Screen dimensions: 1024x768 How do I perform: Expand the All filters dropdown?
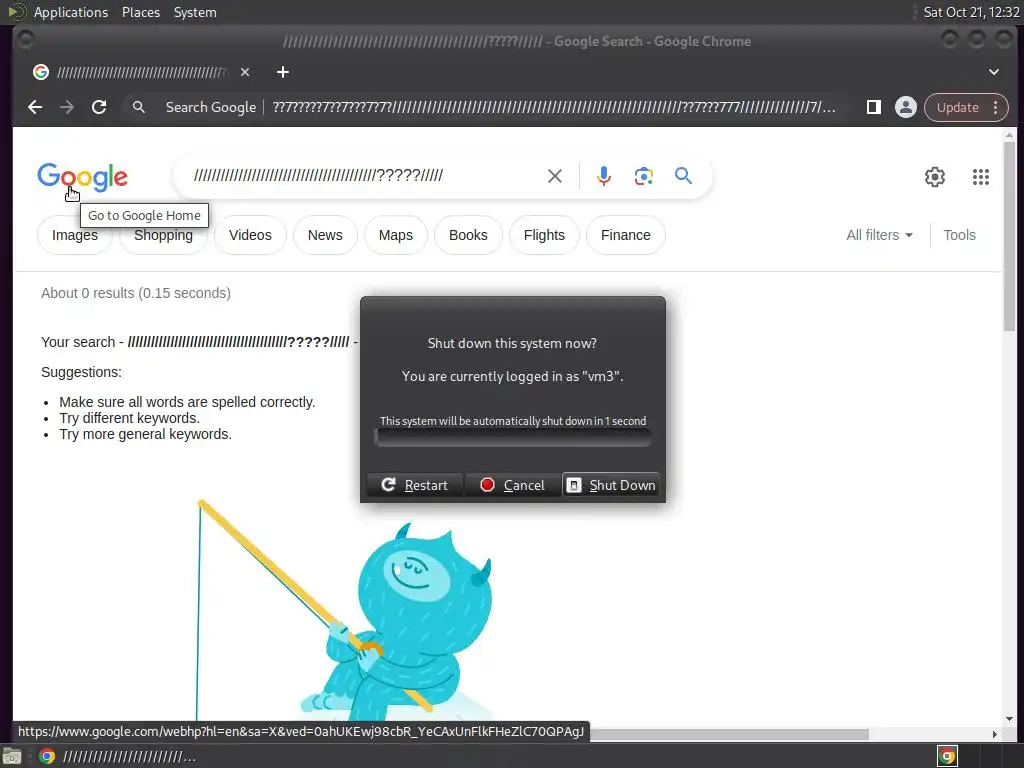point(879,235)
